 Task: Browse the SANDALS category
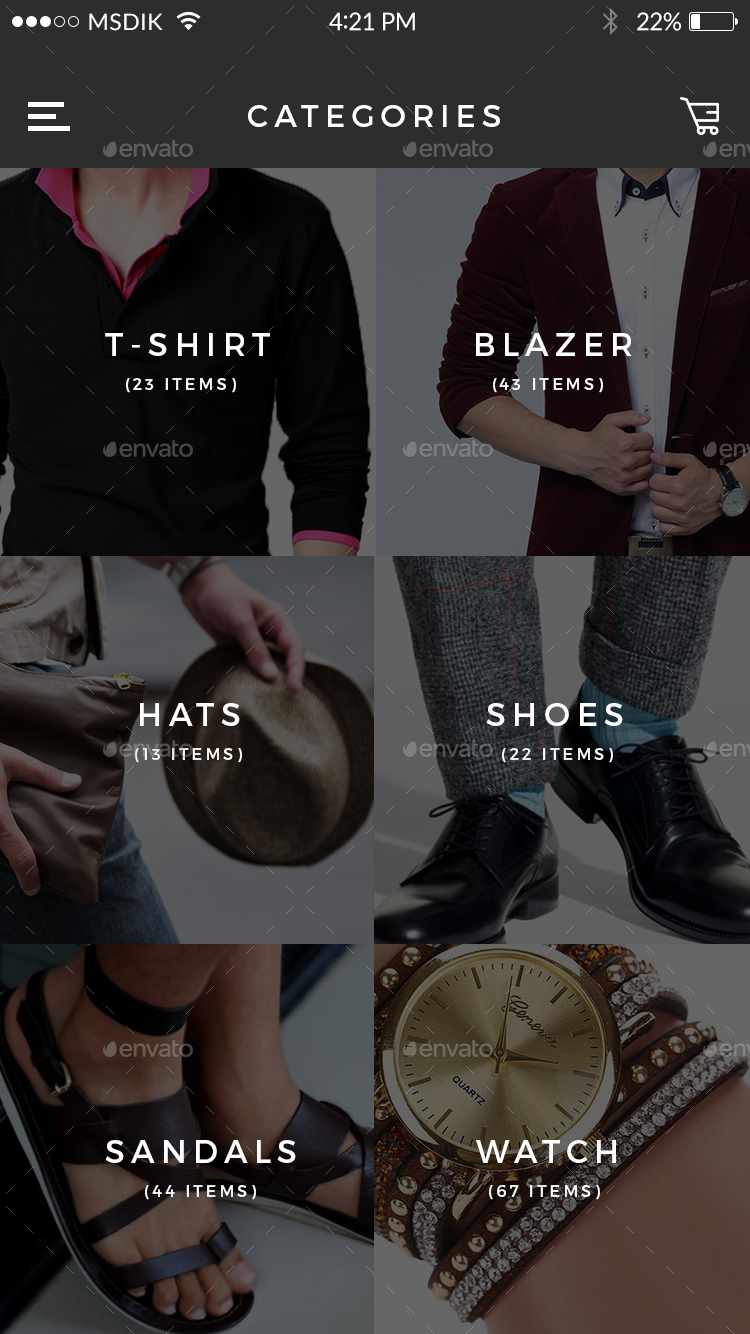(187, 1139)
